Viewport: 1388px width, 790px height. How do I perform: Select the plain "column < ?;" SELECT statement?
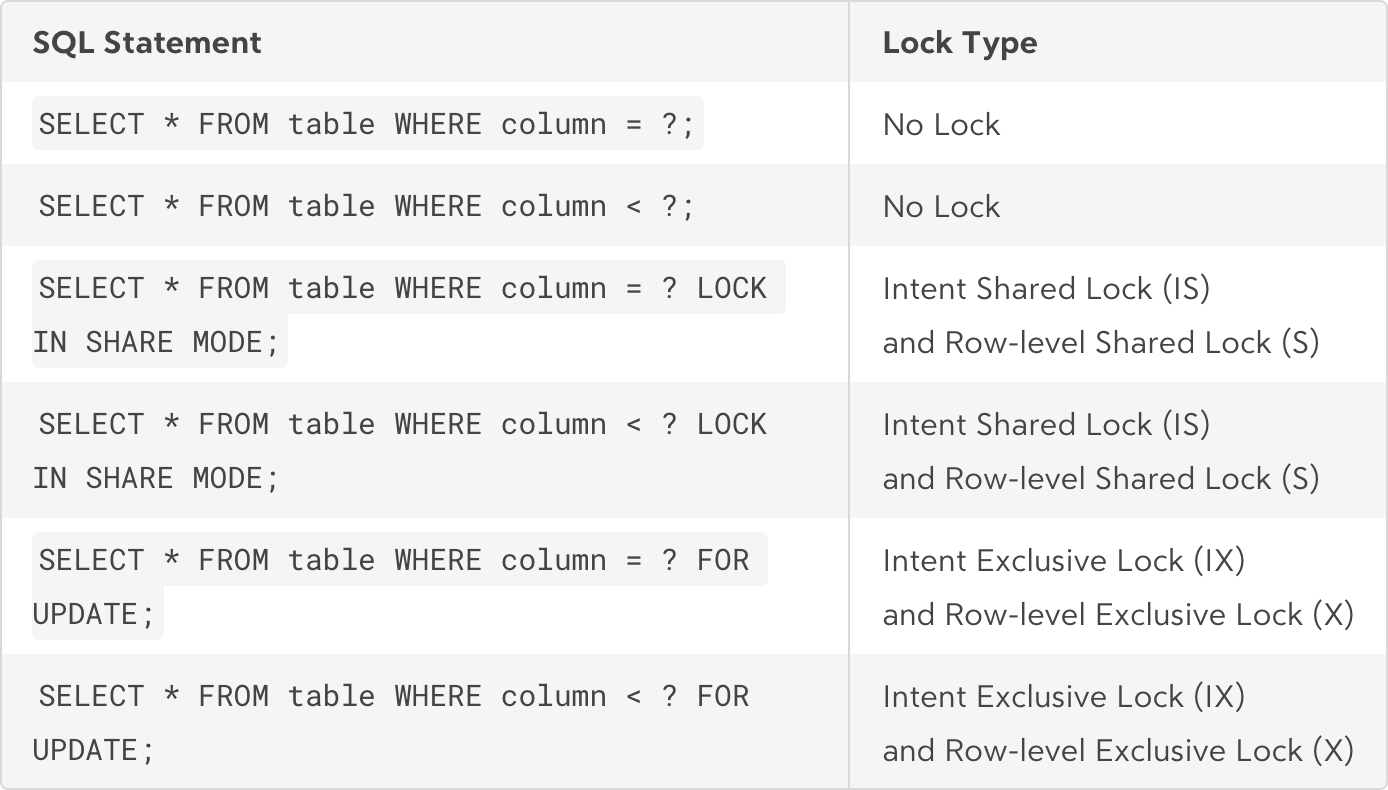coord(366,206)
